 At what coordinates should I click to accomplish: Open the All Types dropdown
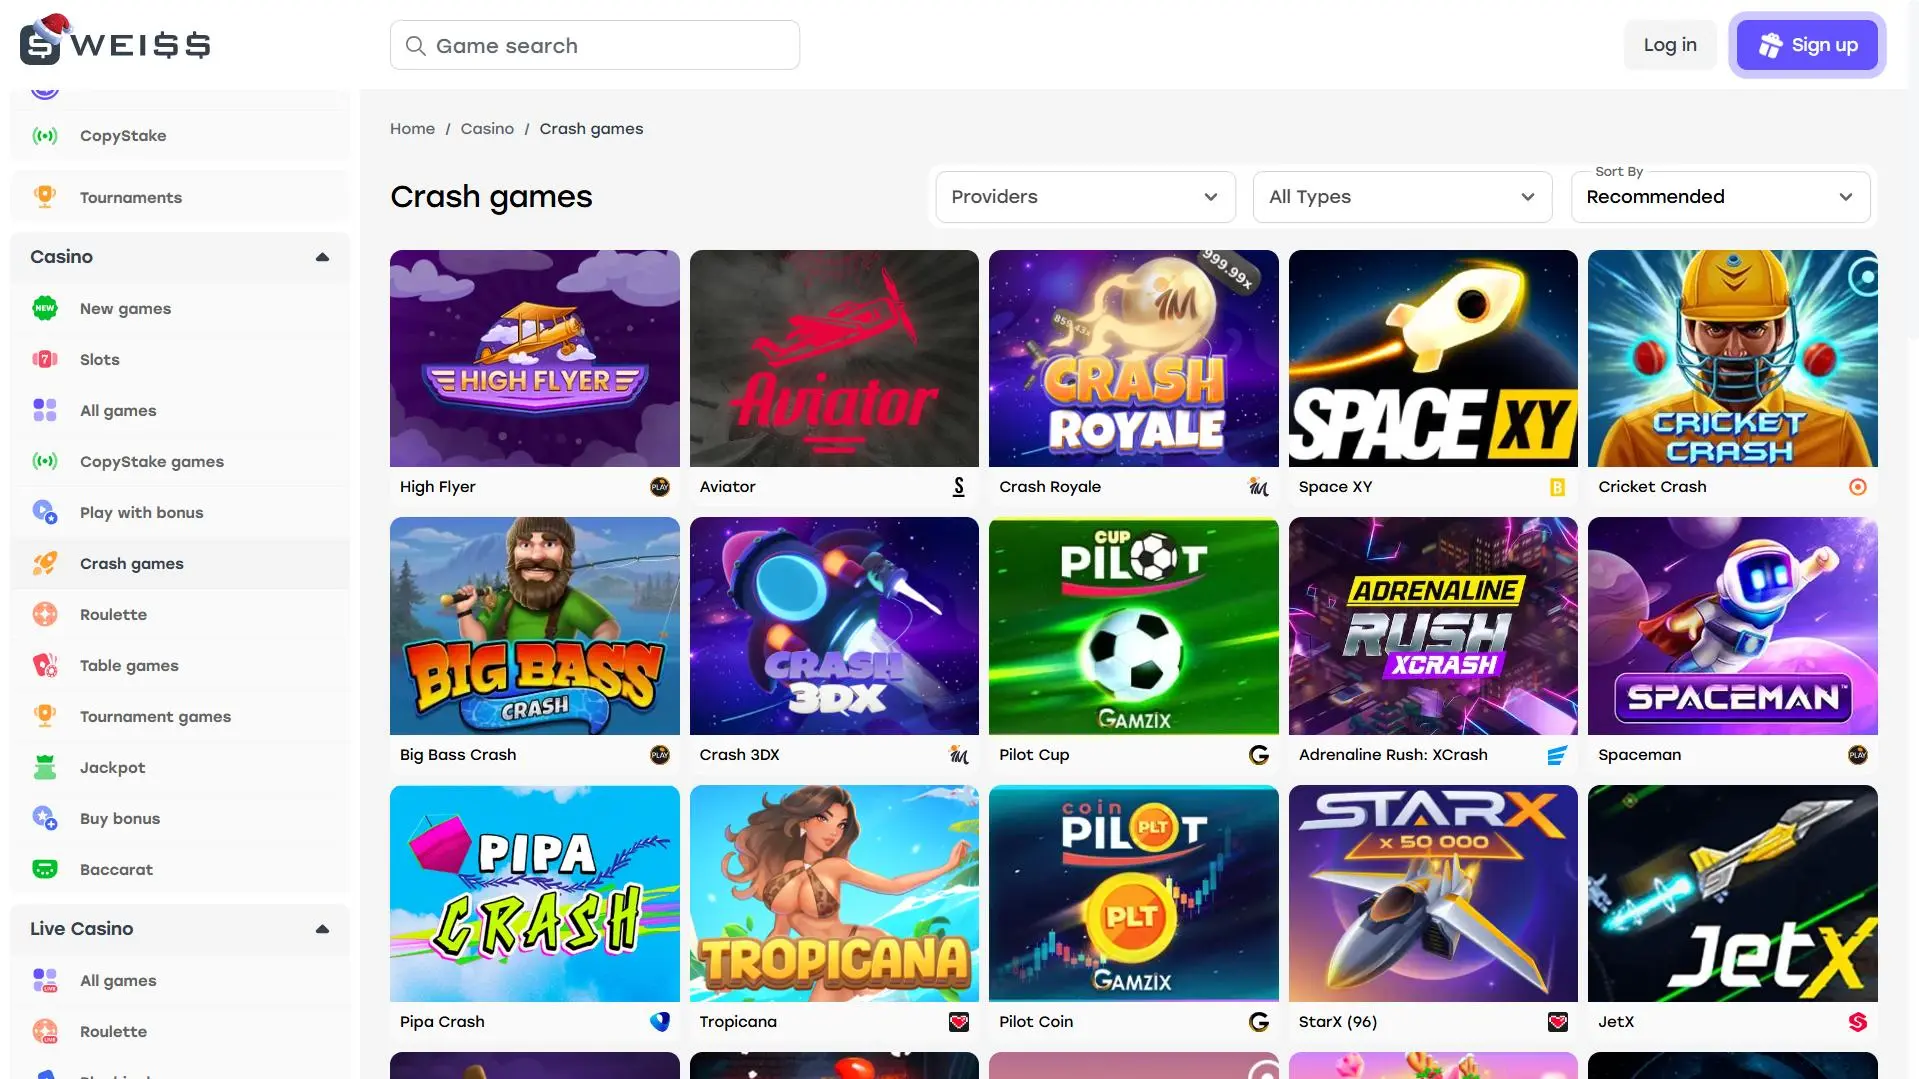(x=1401, y=197)
